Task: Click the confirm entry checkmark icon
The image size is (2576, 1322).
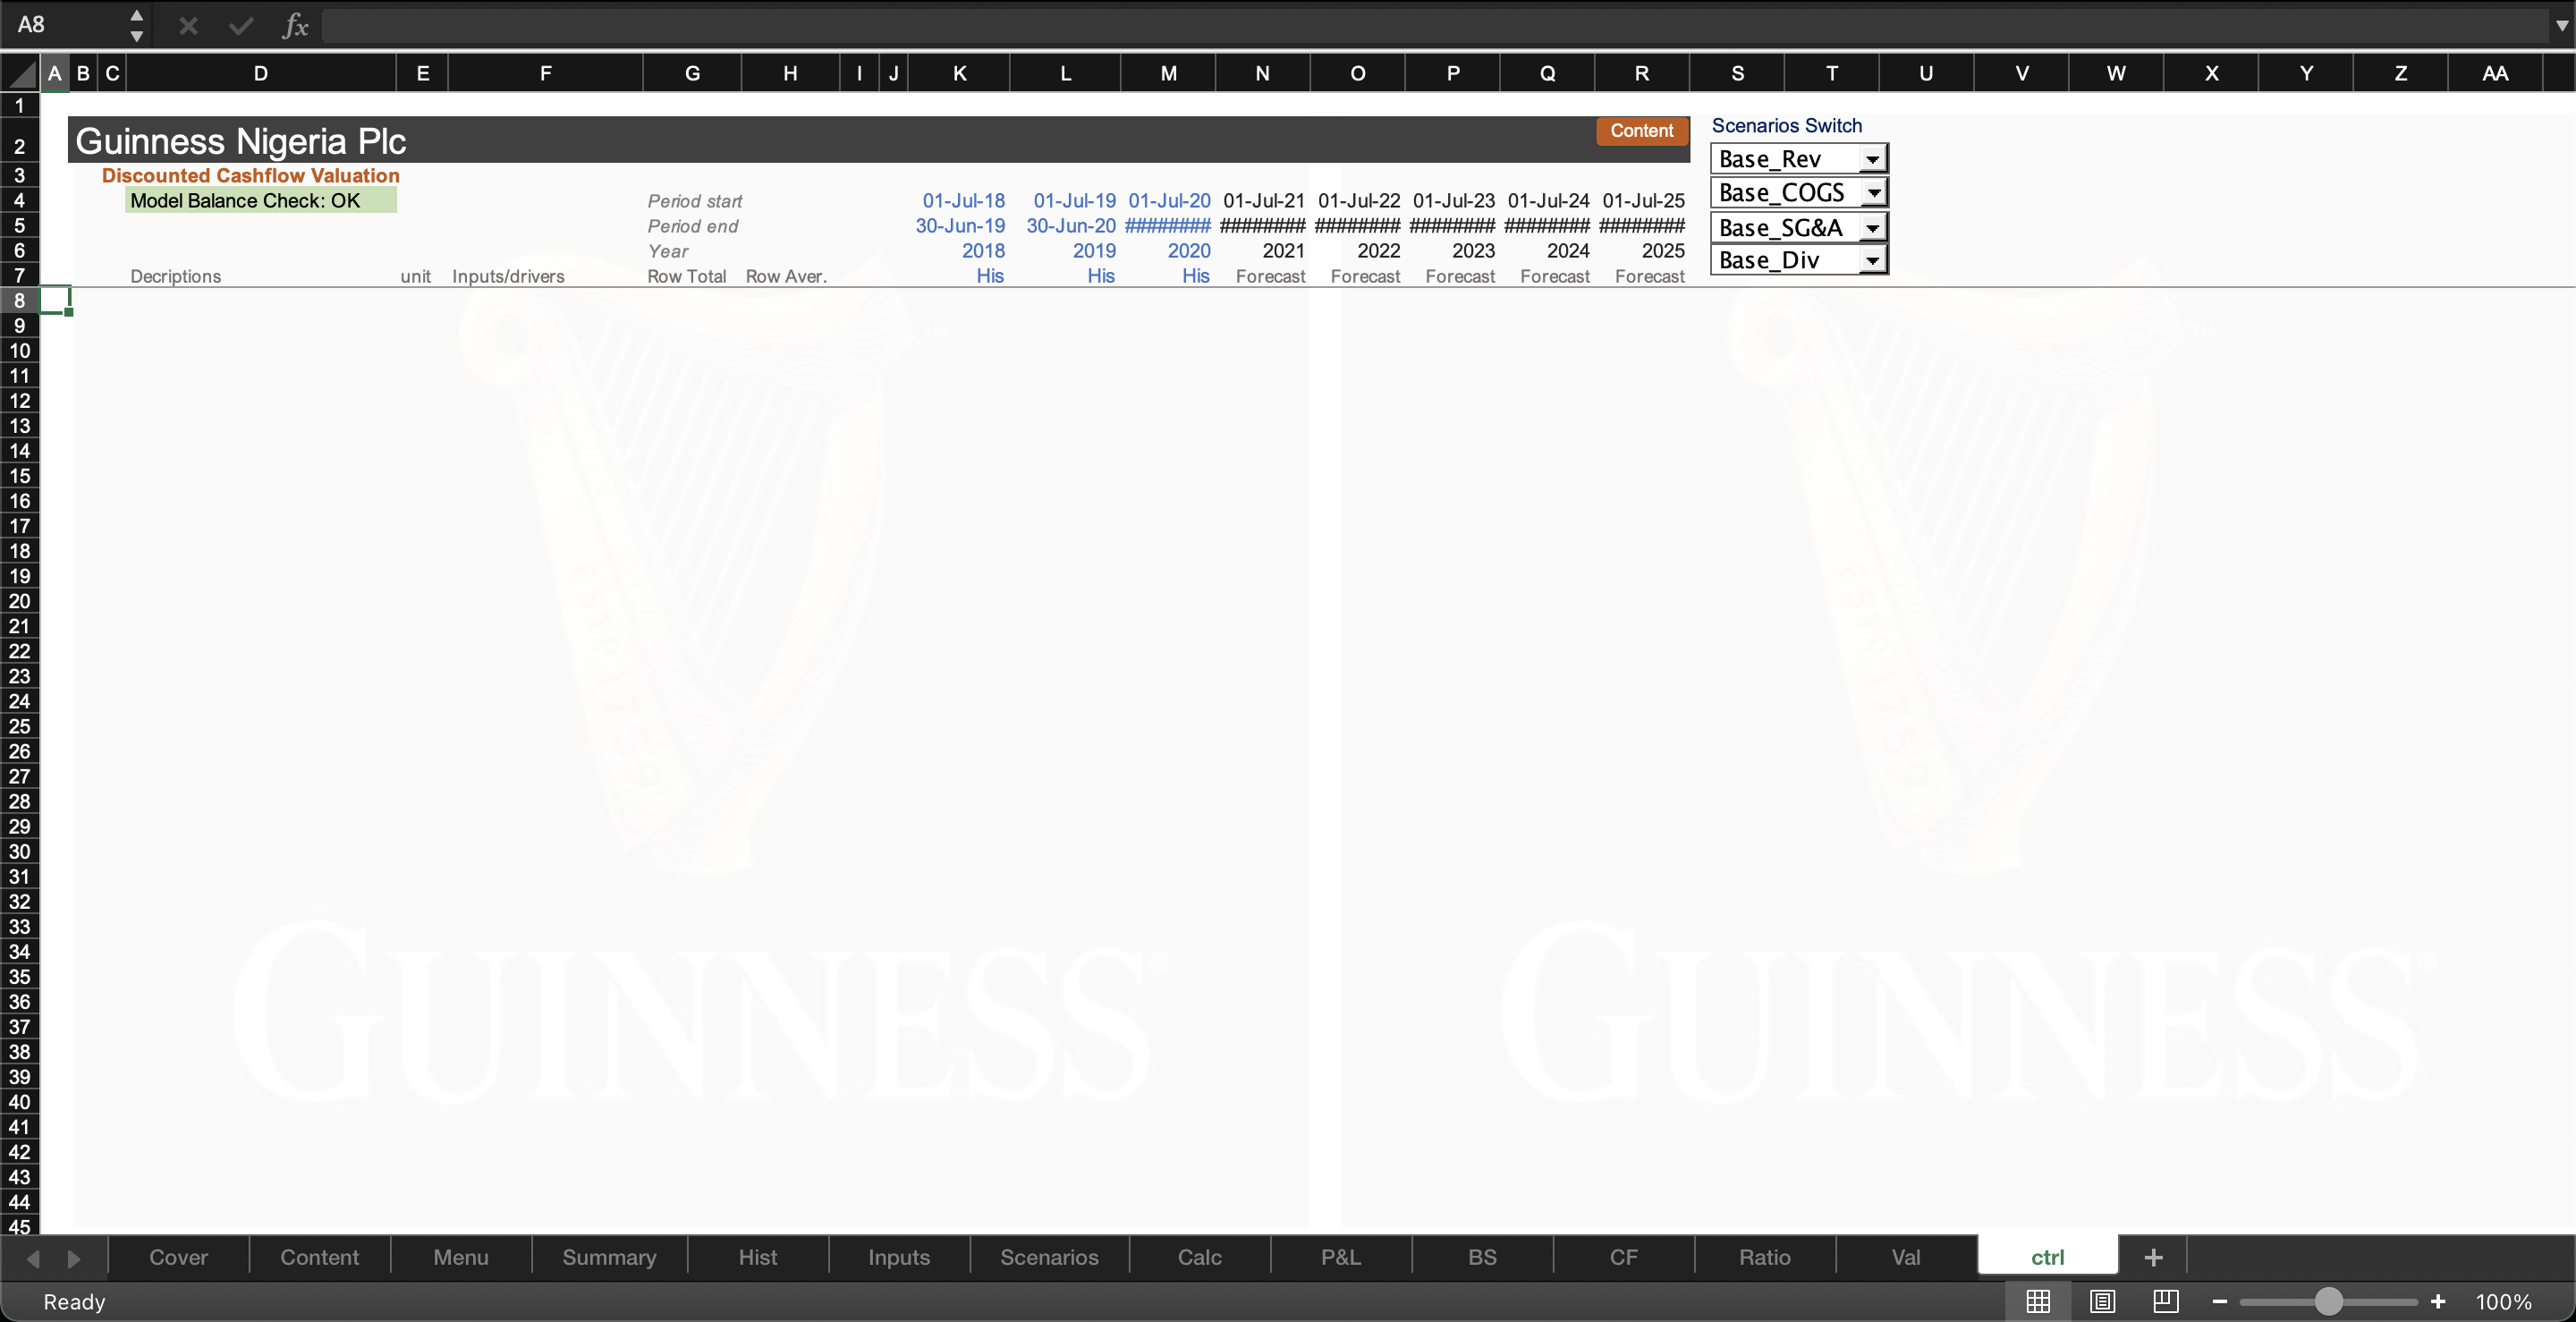Action: point(241,26)
